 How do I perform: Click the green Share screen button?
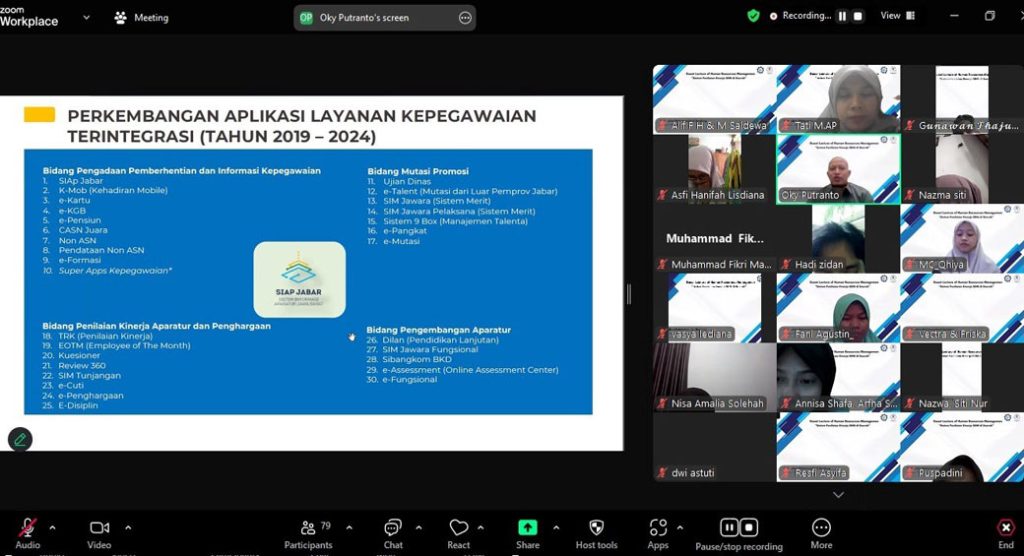pyautogui.click(x=528, y=533)
